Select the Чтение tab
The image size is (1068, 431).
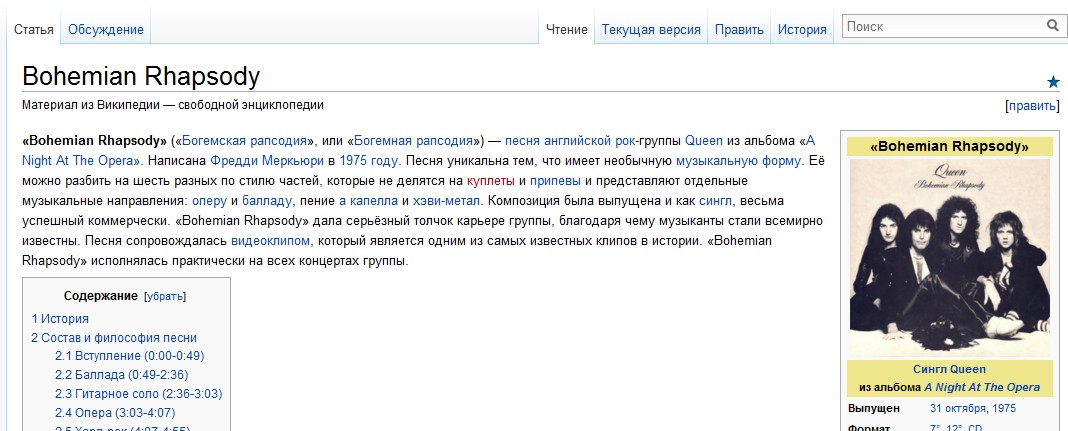567,29
